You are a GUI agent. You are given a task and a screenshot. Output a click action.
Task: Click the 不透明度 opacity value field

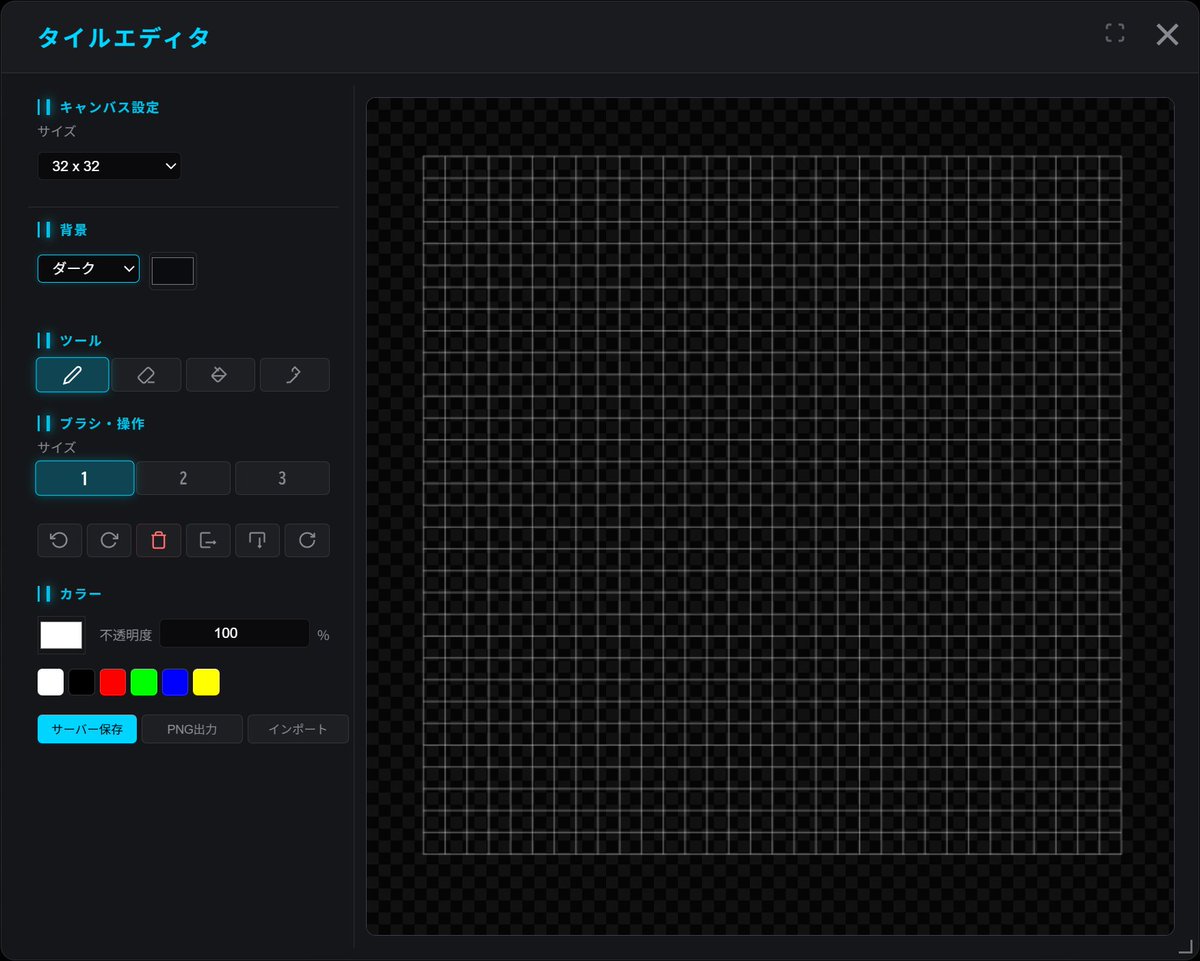(235, 633)
